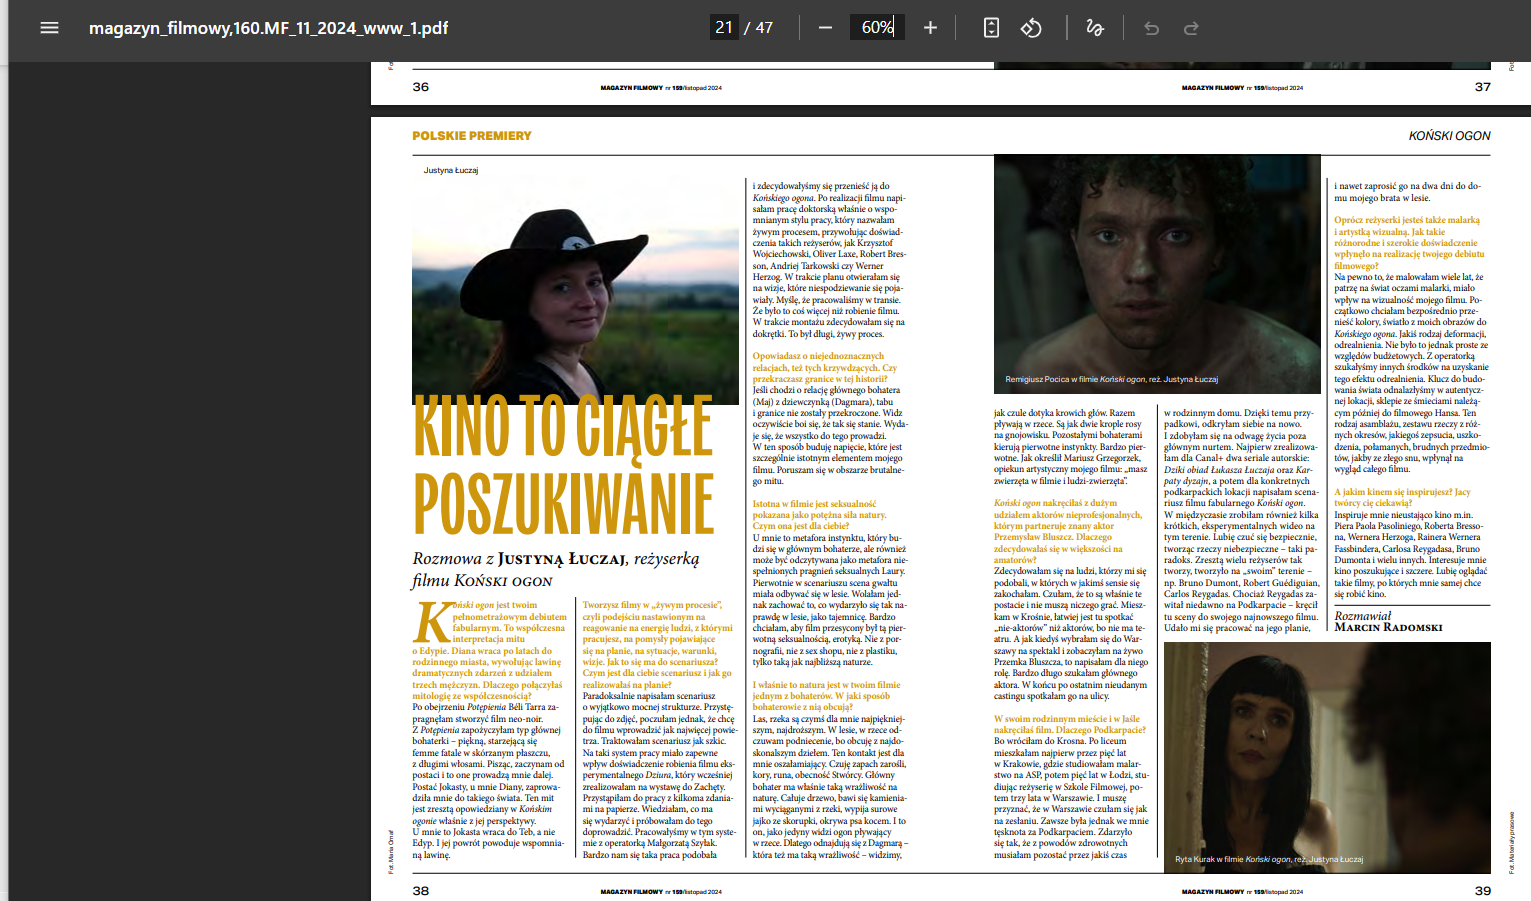This screenshot has width=1531, height=901.
Task: Rotate the document counterclockwise
Action: (x=1031, y=28)
